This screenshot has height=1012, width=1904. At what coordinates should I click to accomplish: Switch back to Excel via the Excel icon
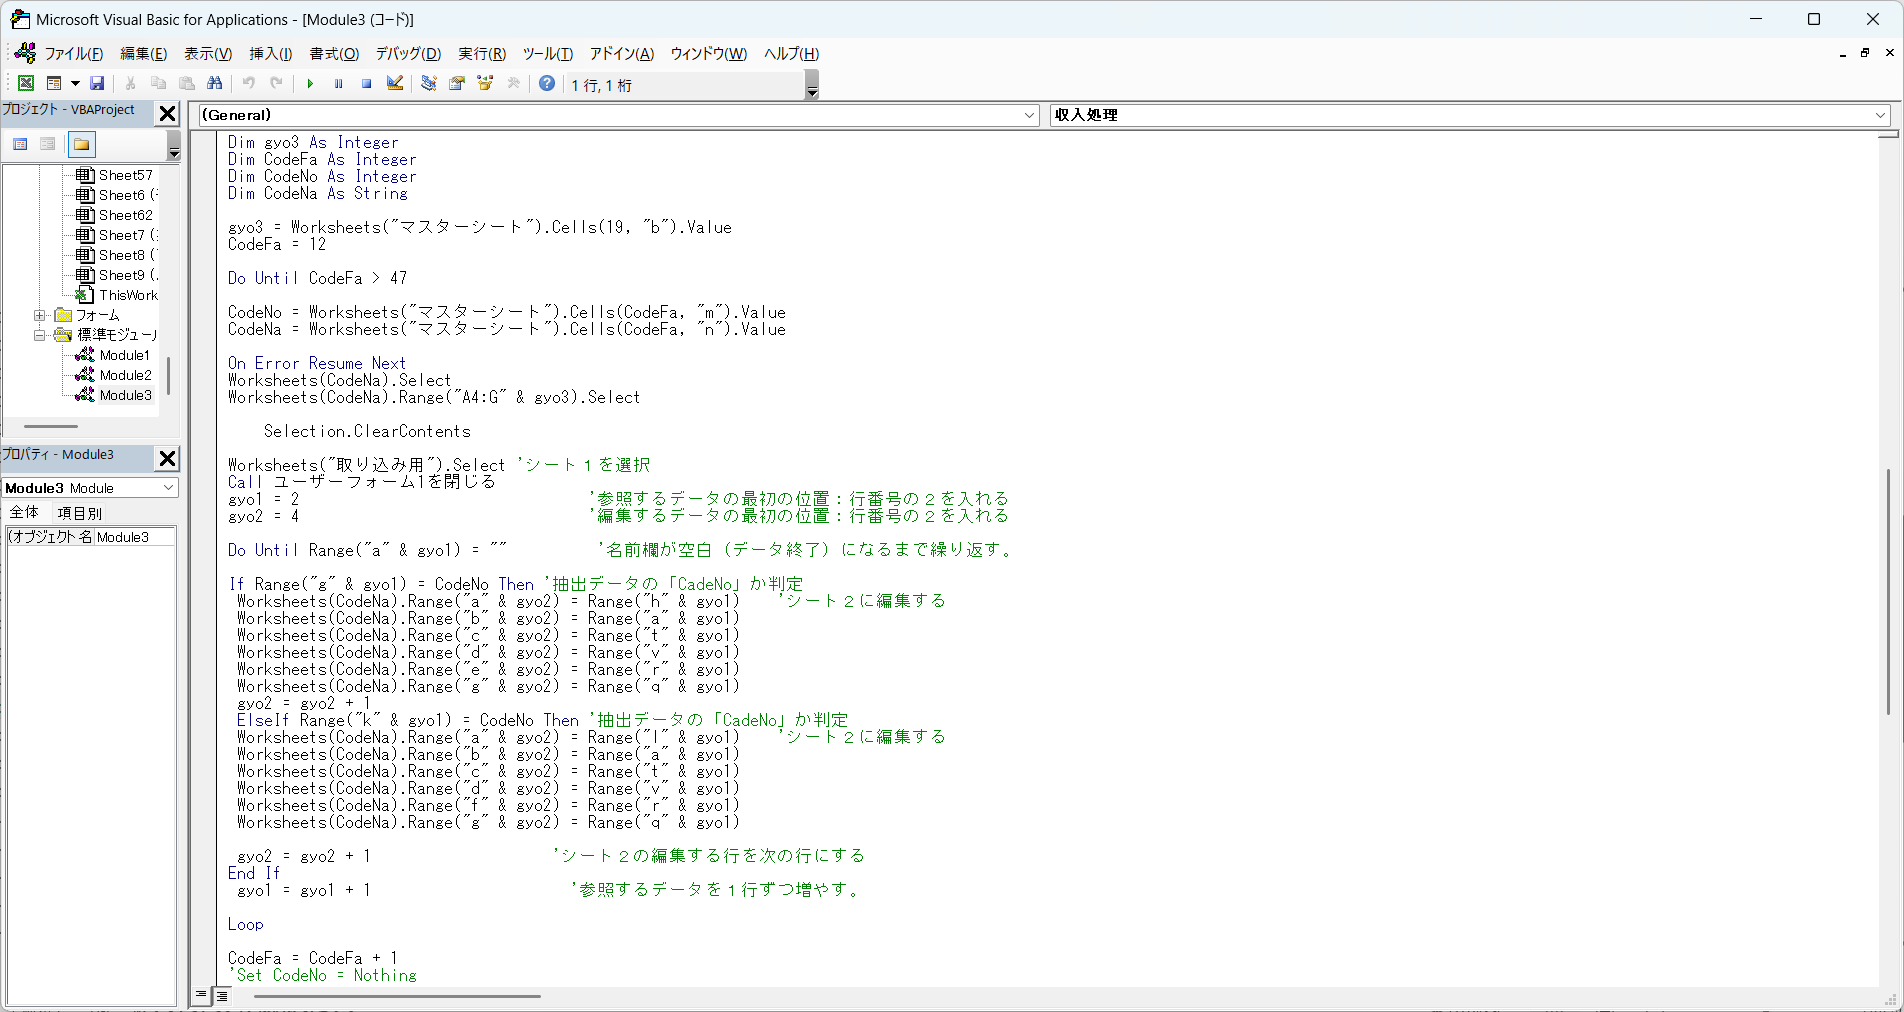click(x=26, y=84)
